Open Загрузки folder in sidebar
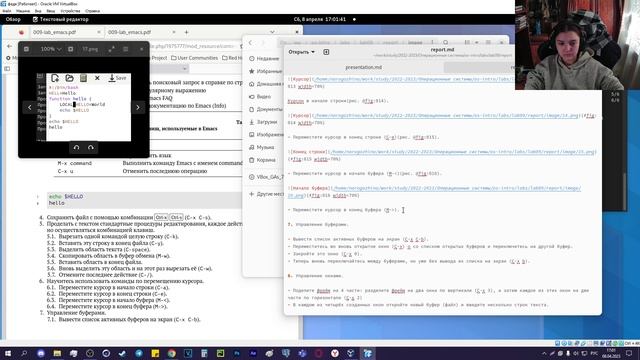 pos(264,122)
